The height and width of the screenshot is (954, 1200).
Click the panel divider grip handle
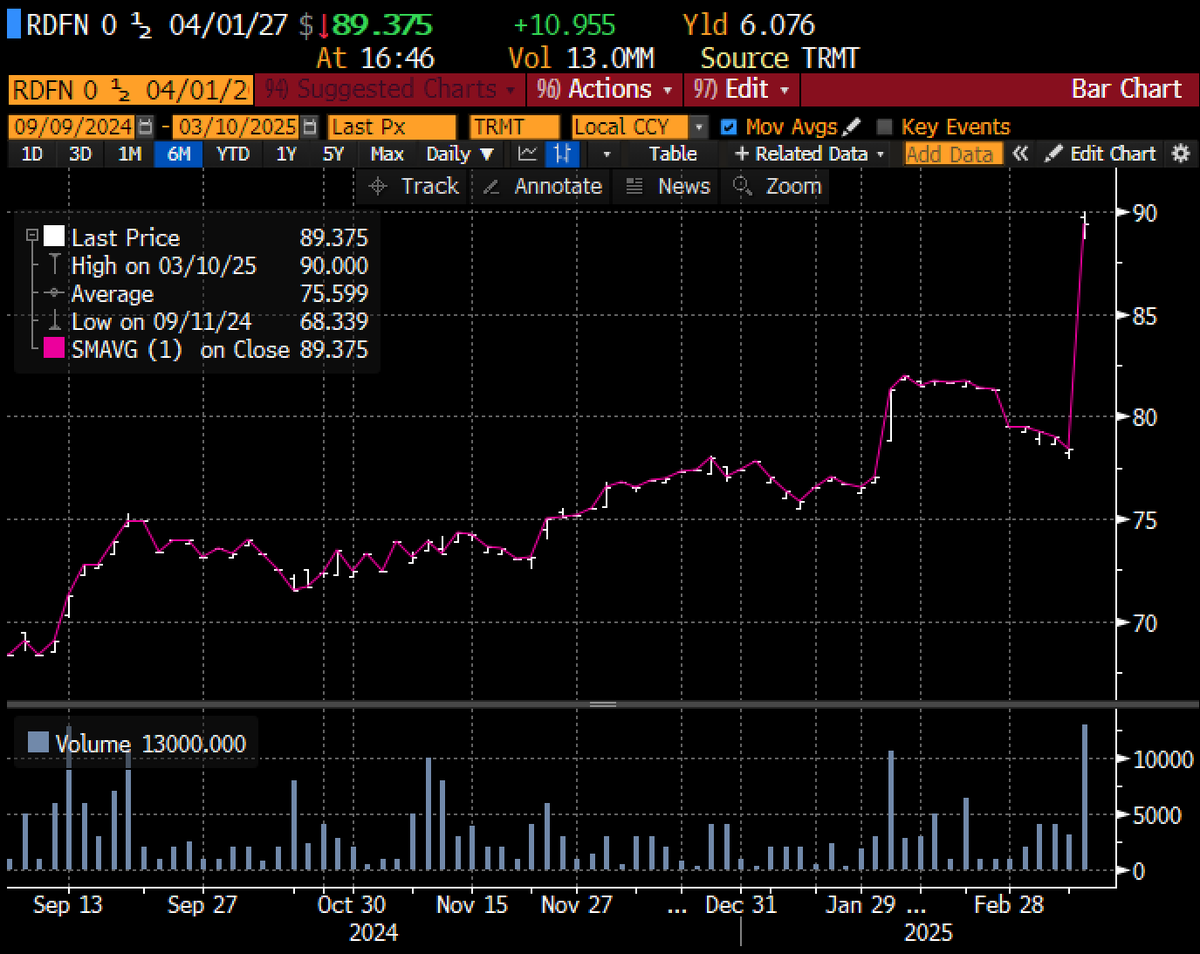point(603,705)
